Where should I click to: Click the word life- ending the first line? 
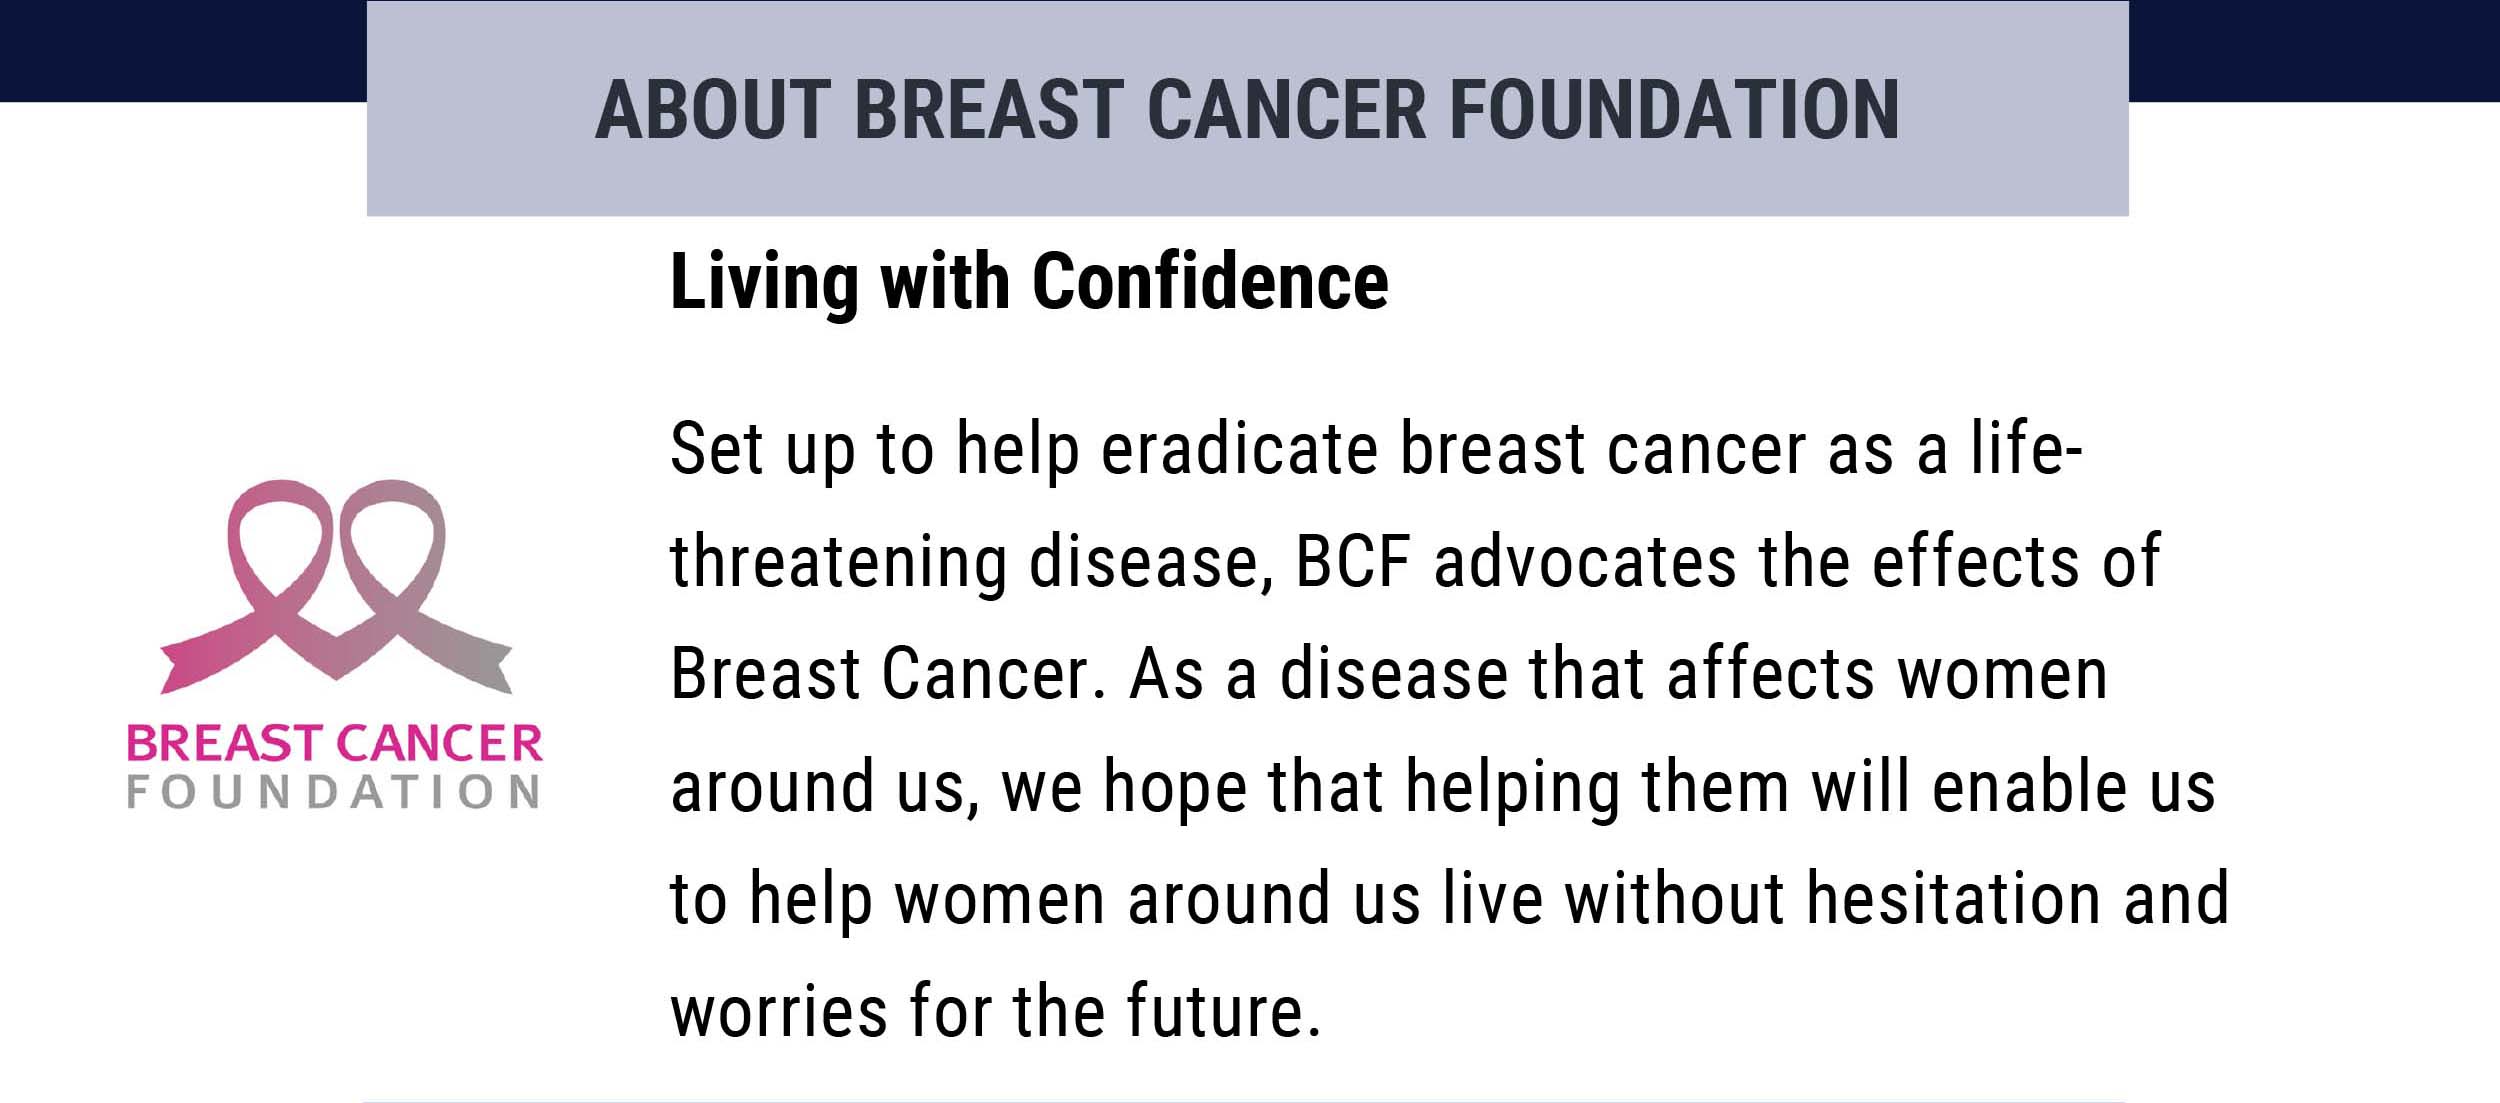pos(2027,449)
